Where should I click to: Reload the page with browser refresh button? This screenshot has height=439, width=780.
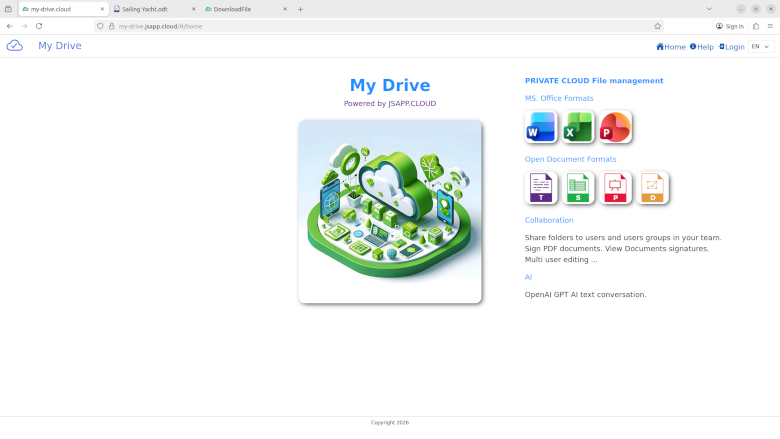point(39,26)
